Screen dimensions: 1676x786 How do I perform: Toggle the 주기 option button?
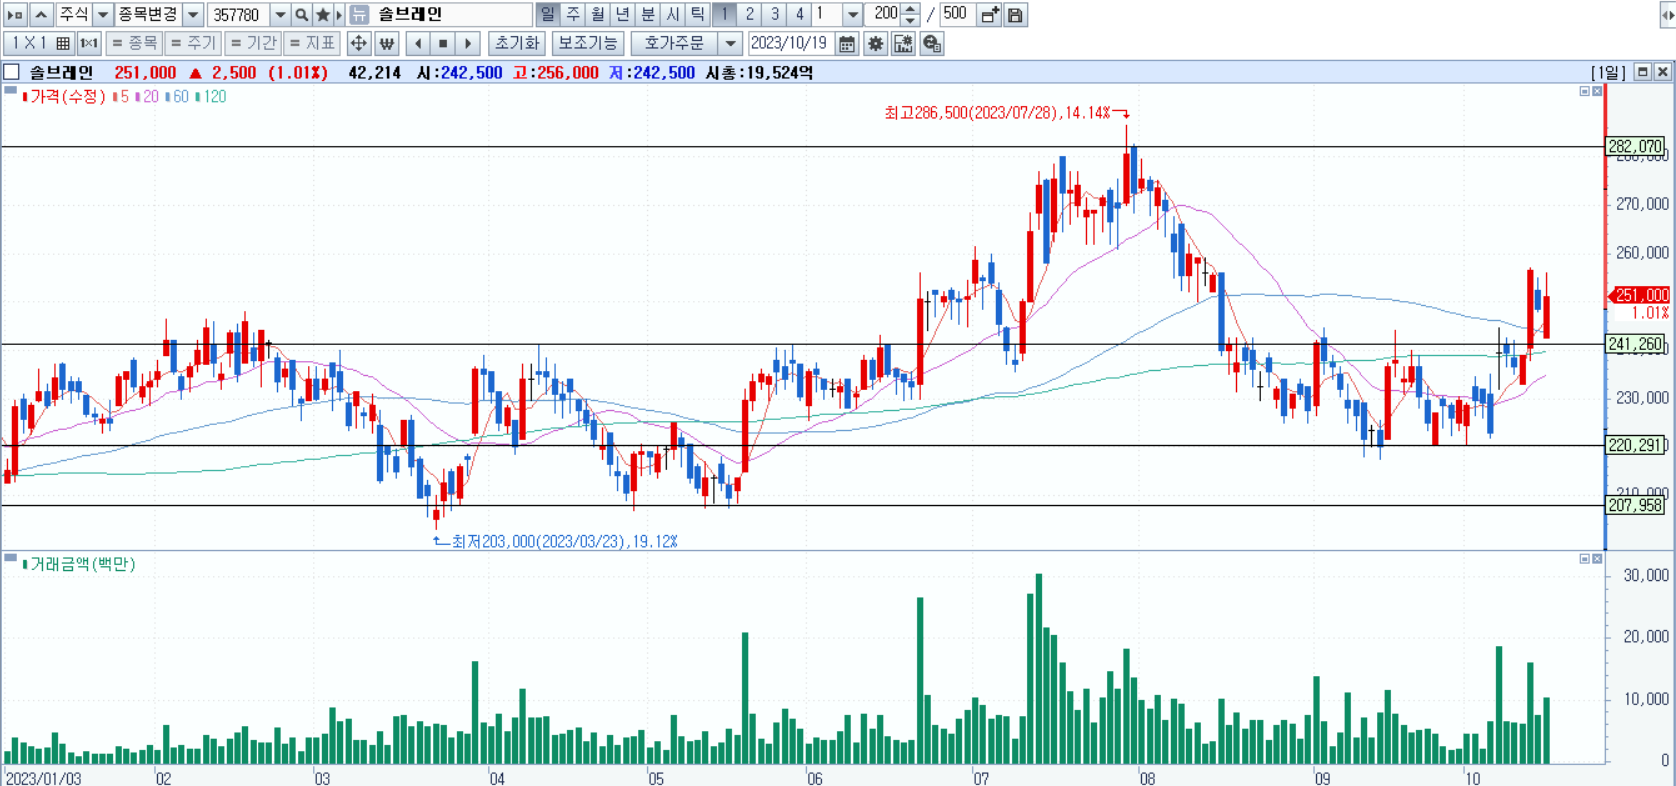click(x=192, y=44)
